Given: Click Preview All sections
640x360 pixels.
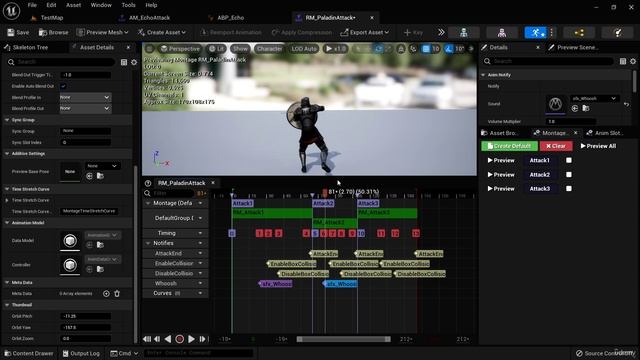Looking at the screenshot, I should tap(598, 146).
